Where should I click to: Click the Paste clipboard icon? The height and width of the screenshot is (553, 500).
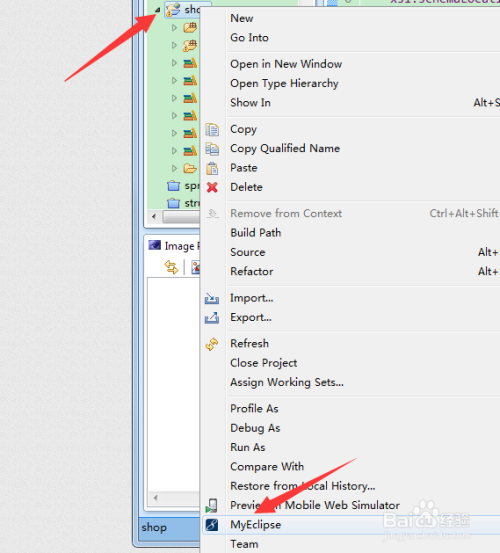(x=212, y=168)
